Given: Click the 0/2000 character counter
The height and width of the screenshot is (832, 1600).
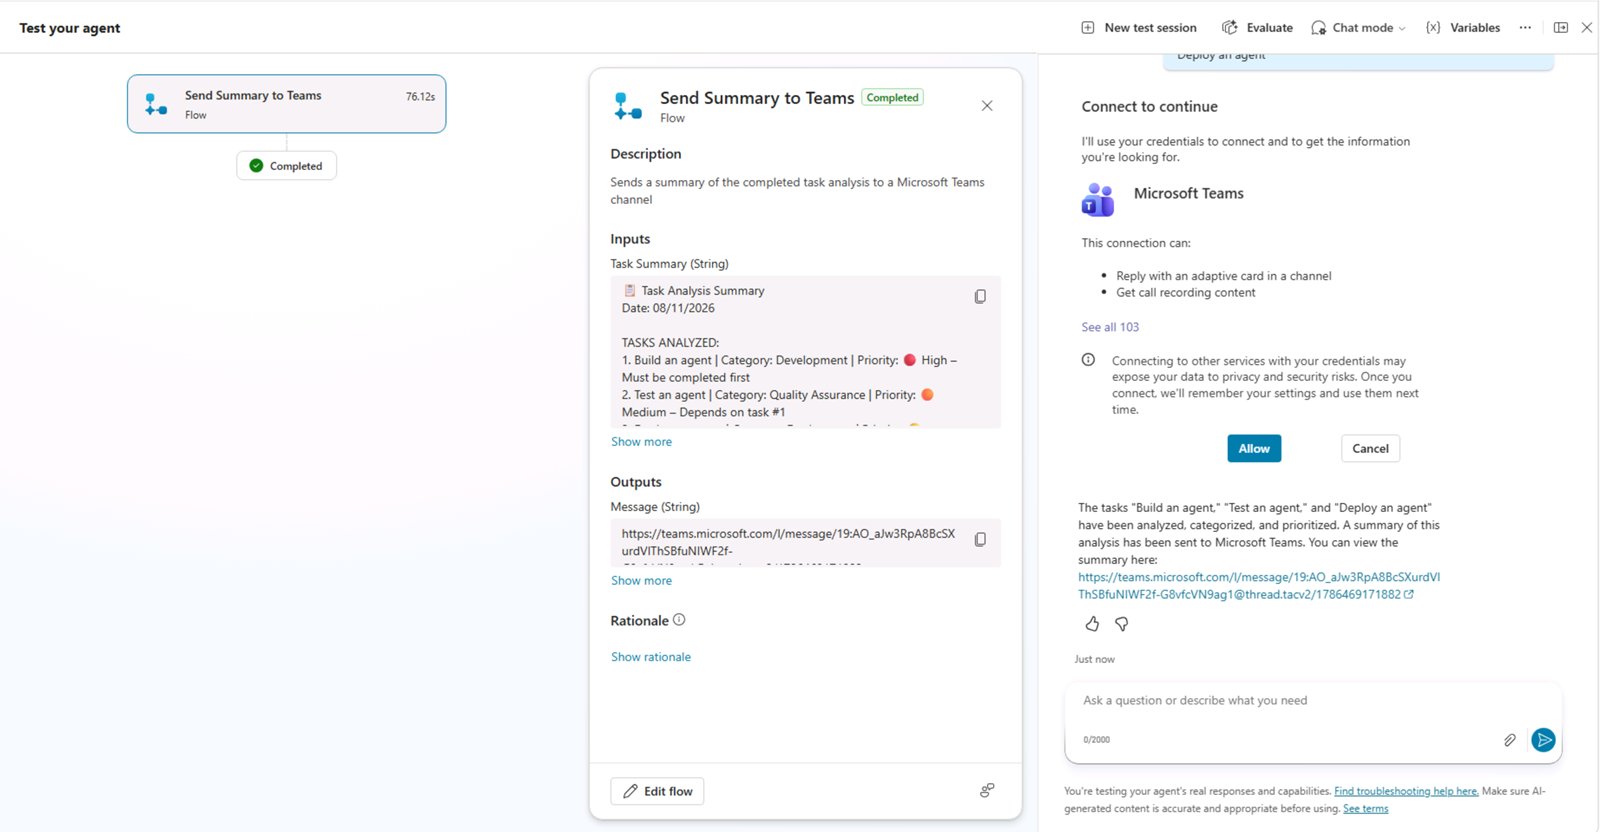Looking at the screenshot, I should (x=1096, y=740).
